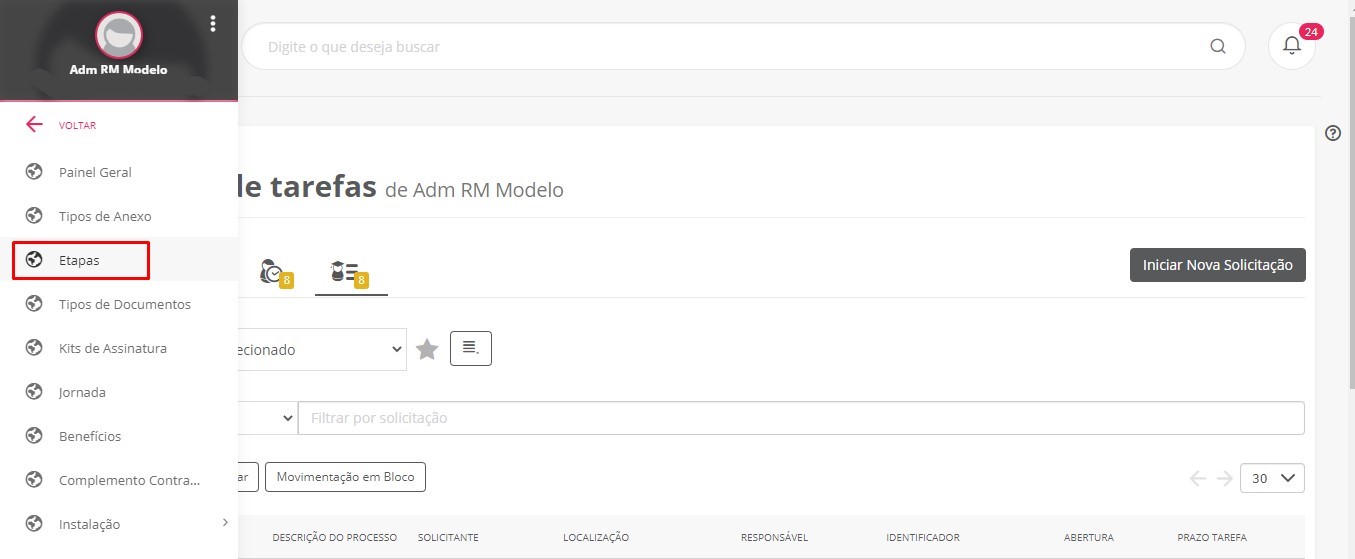1355x559 pixels.
Task: Click the globe icon beside Painel Geral
Action: coord(34,172)
